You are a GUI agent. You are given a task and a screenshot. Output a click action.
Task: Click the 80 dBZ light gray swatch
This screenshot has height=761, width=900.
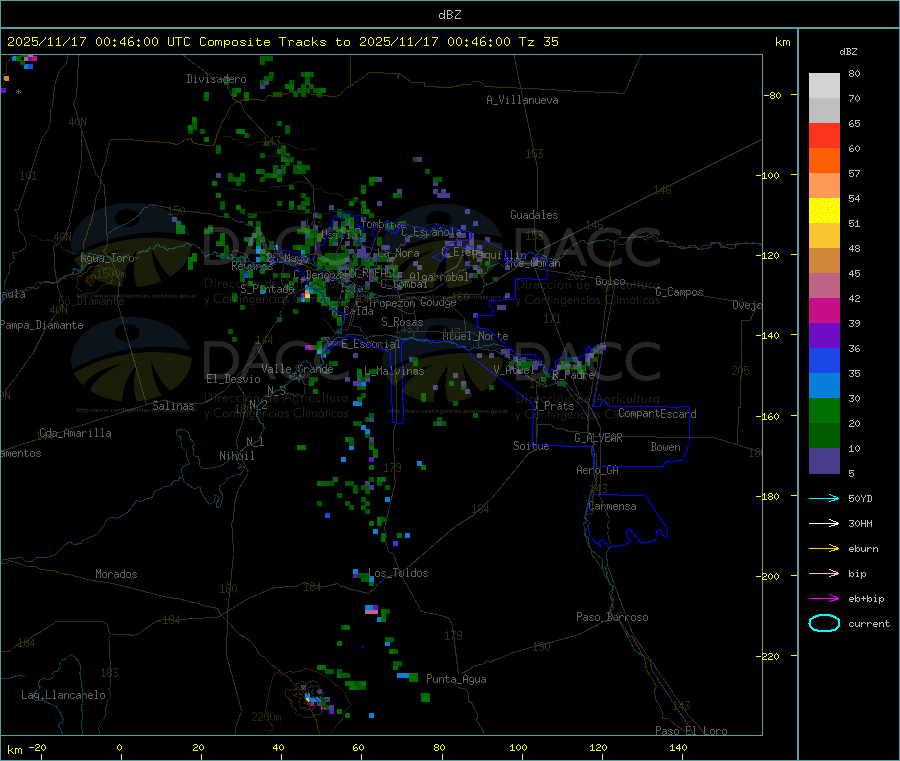(824, 86)
